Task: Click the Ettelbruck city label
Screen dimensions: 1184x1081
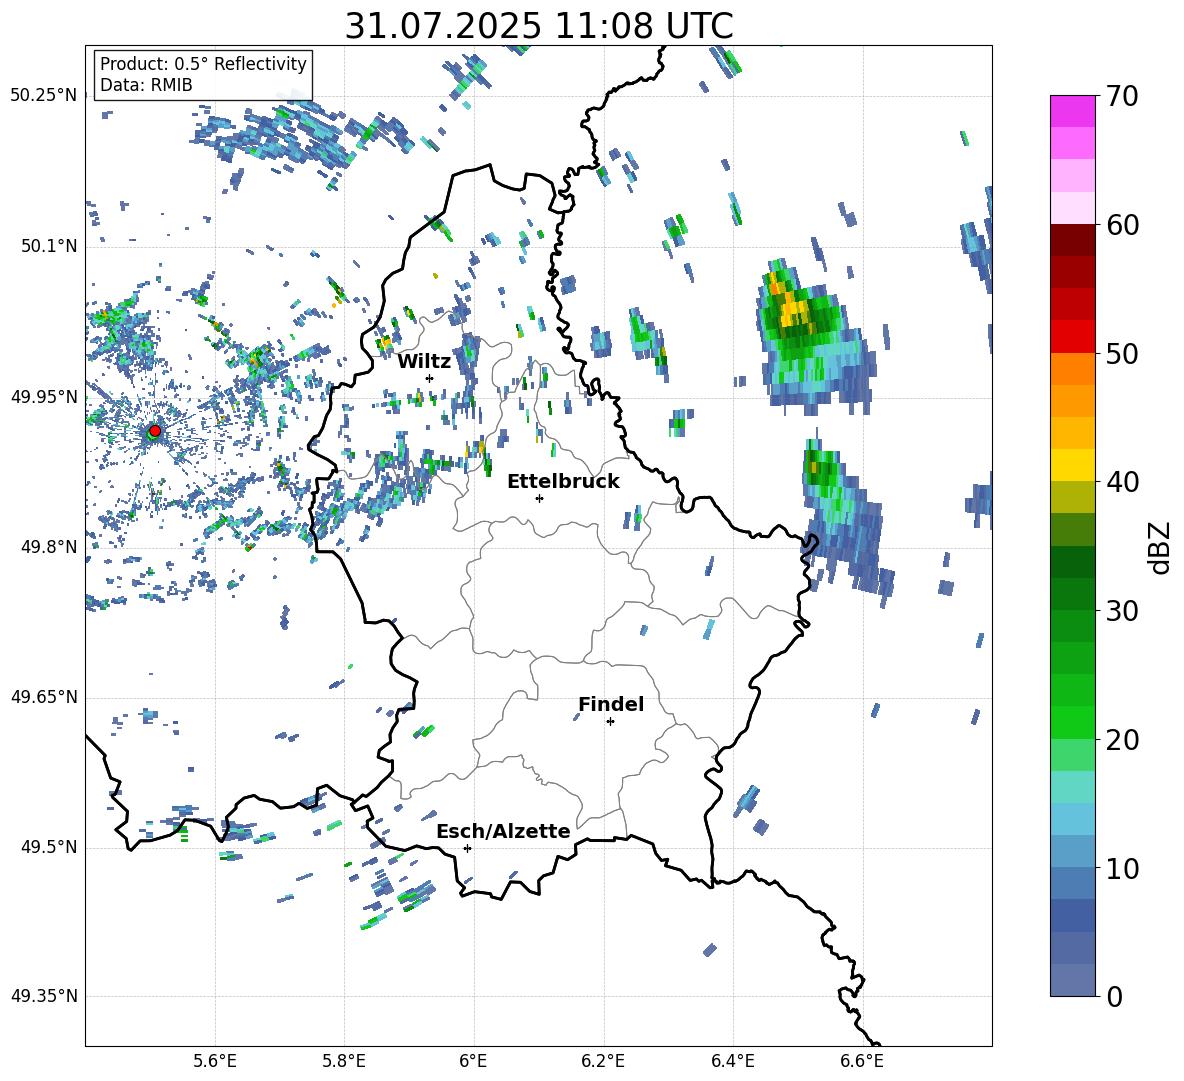Action: click(x=563, y=482)
